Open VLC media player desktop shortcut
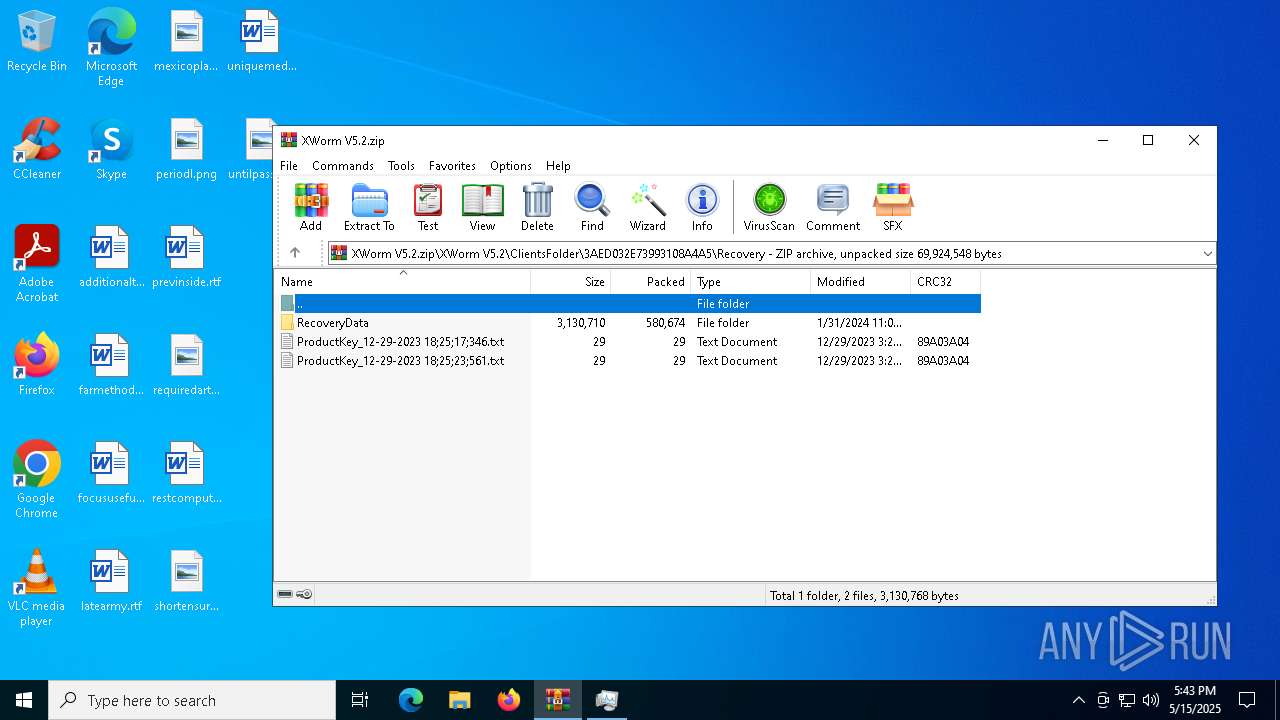1280x720 pixels. pyautogui.click(x=37, y=588)
